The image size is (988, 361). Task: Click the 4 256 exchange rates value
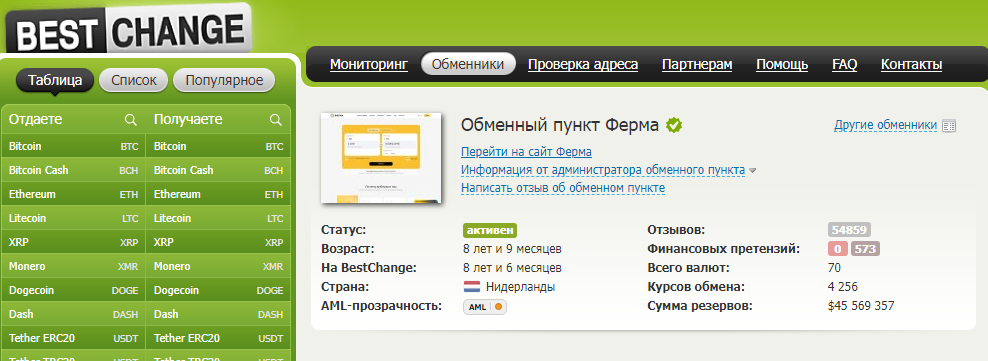[x=842, y=287]
